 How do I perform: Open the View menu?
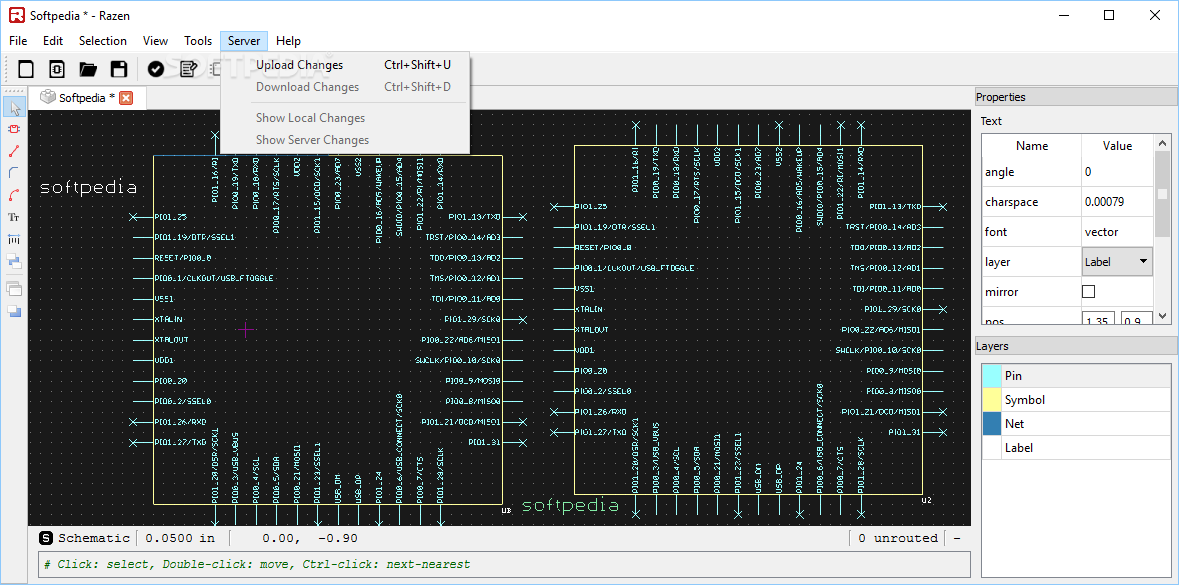[x=156, y=41]
